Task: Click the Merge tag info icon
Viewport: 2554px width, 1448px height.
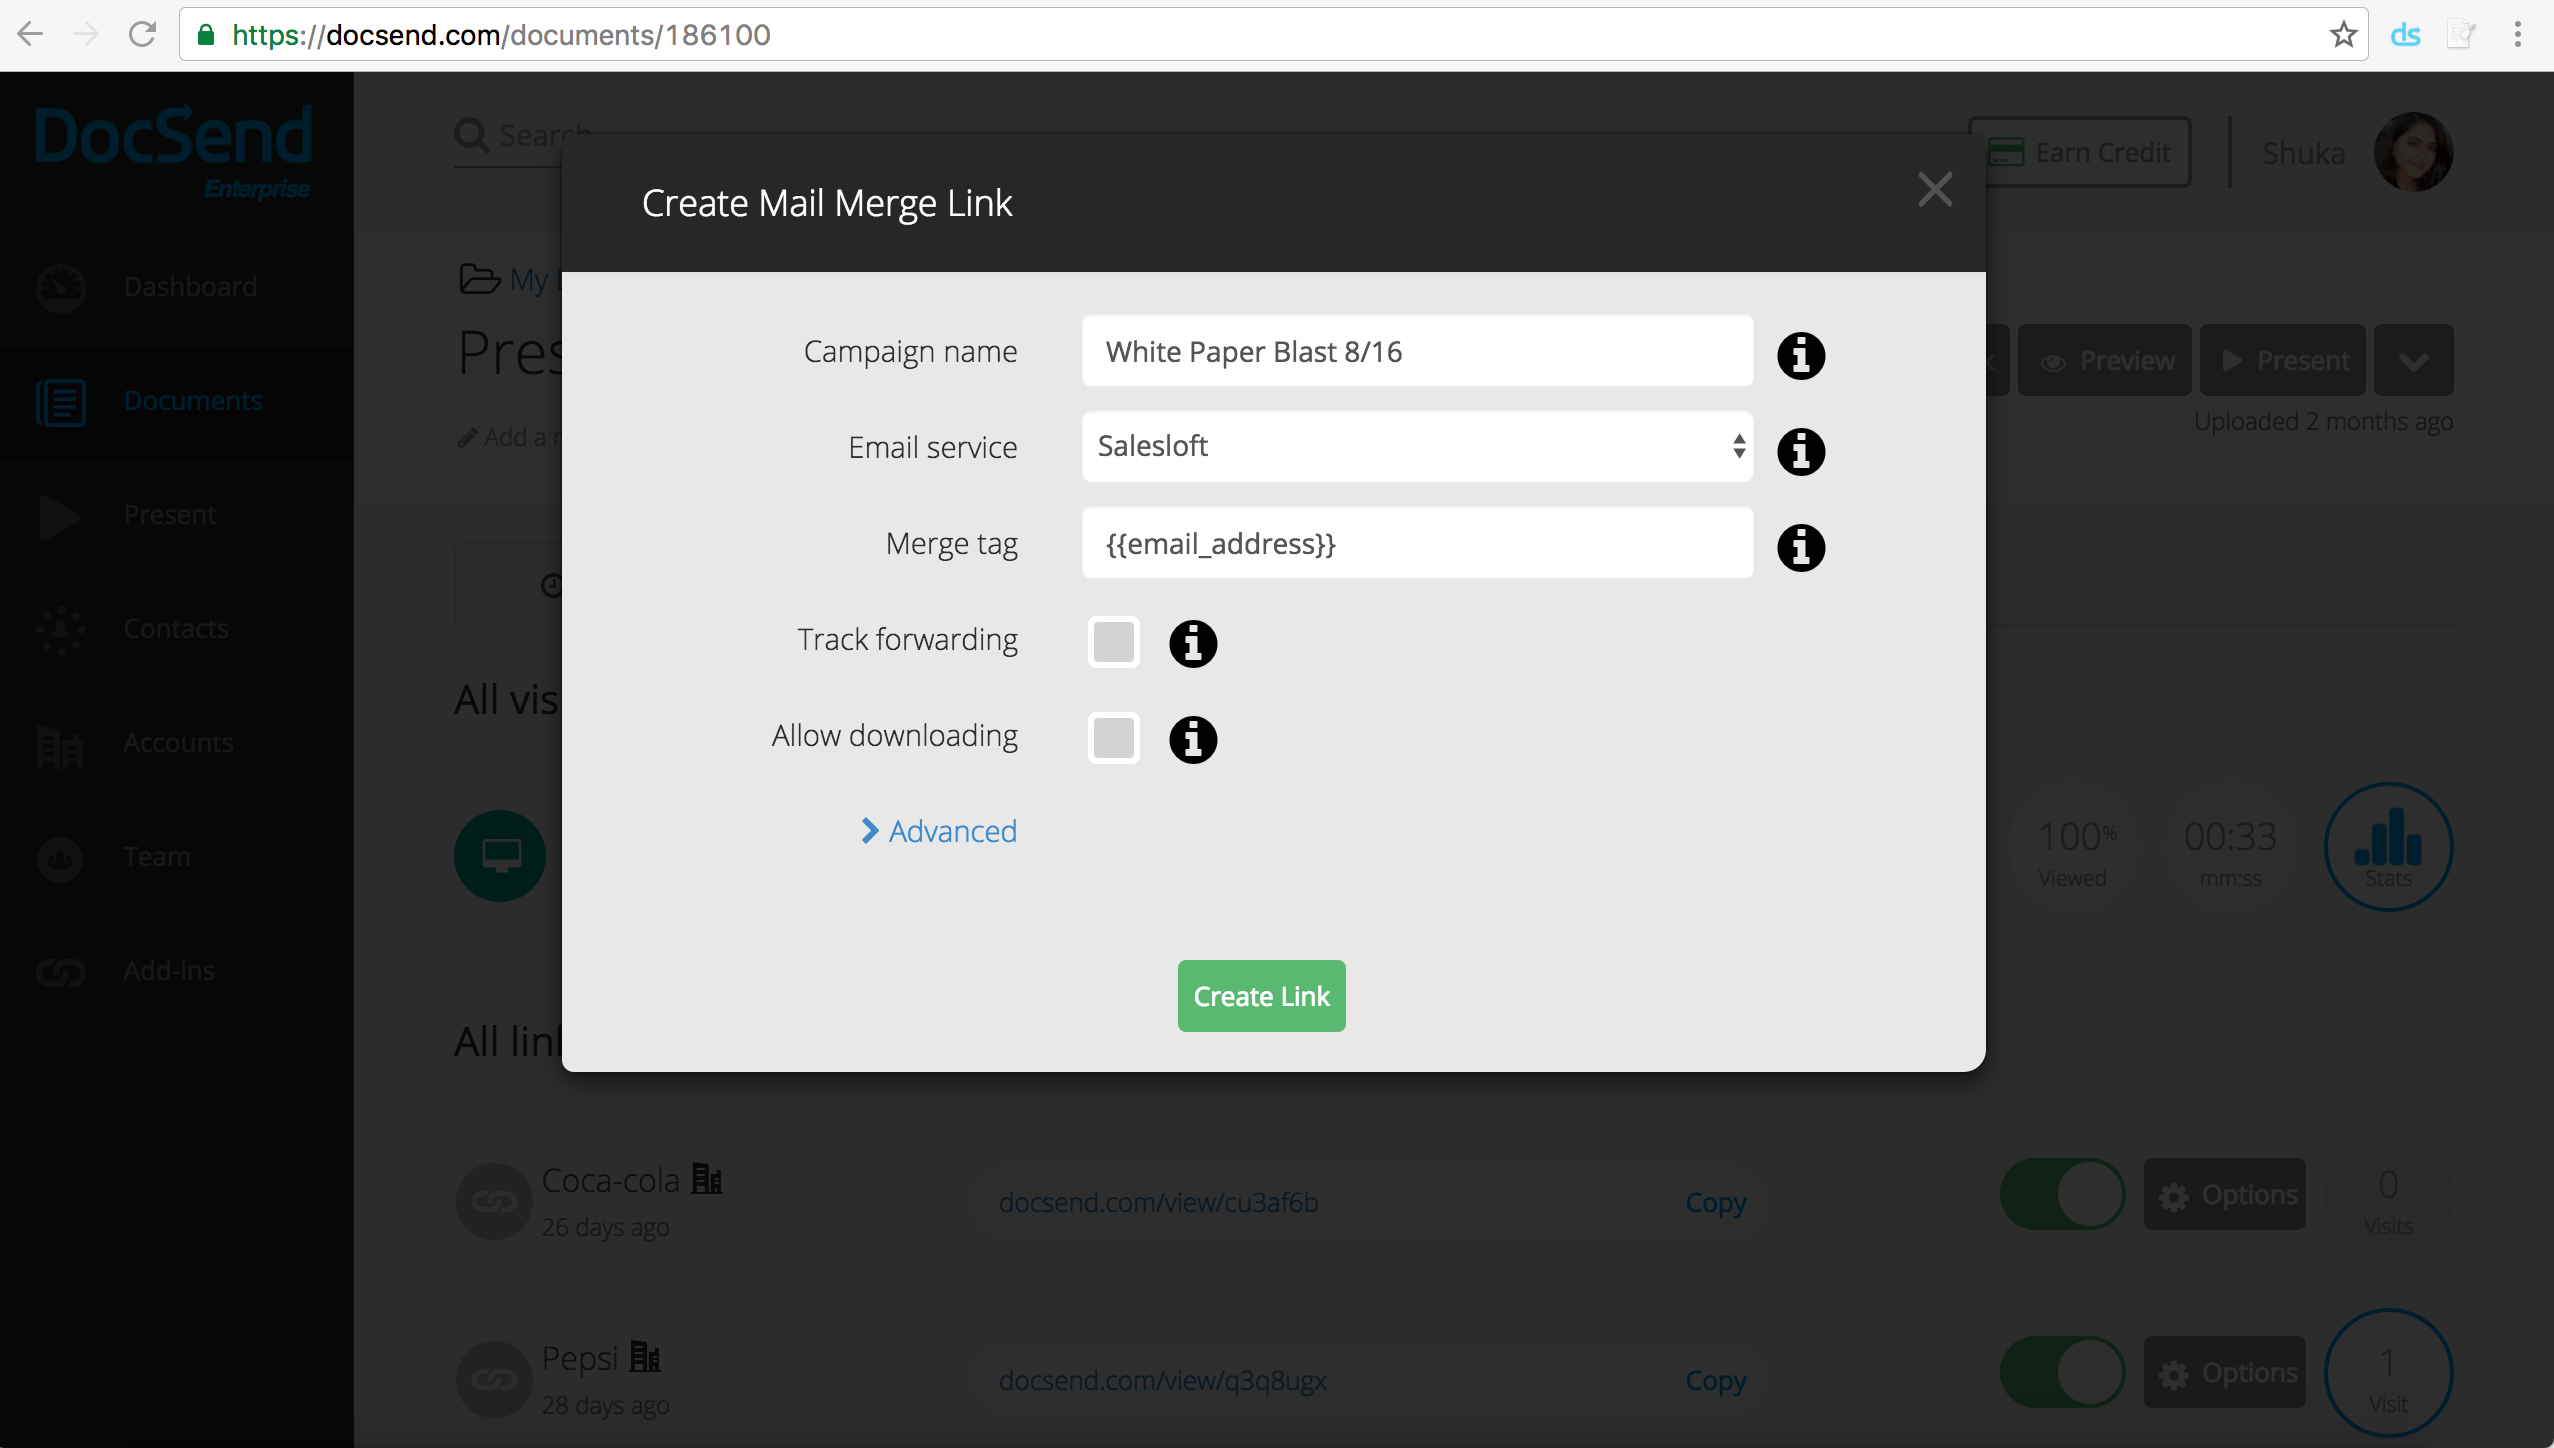Action: 1801,547
